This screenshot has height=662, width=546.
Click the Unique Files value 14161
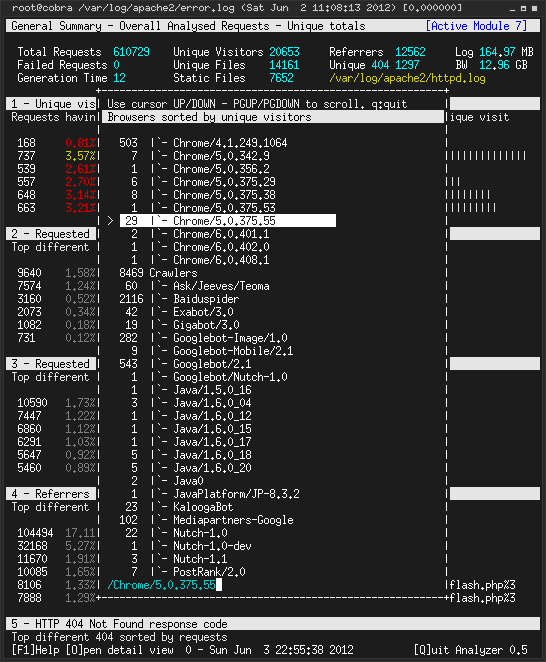coord(285,65)
